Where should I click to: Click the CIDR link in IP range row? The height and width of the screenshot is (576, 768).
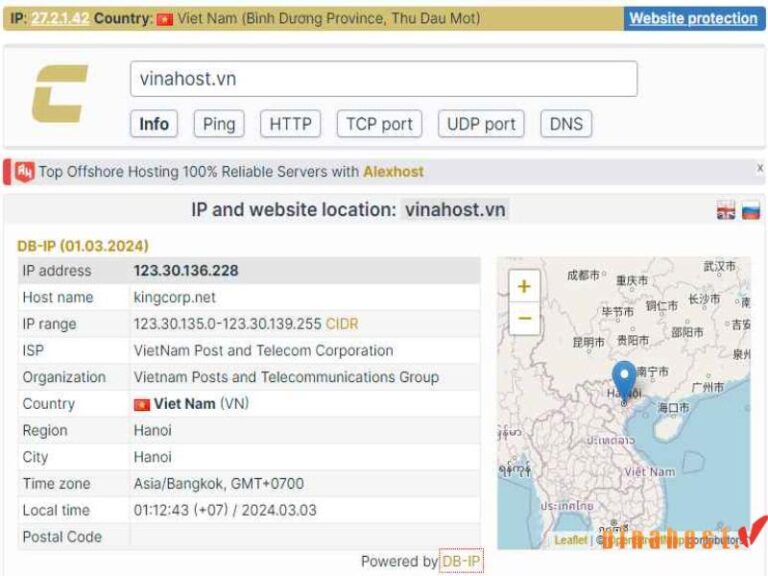tap(342, 324)
